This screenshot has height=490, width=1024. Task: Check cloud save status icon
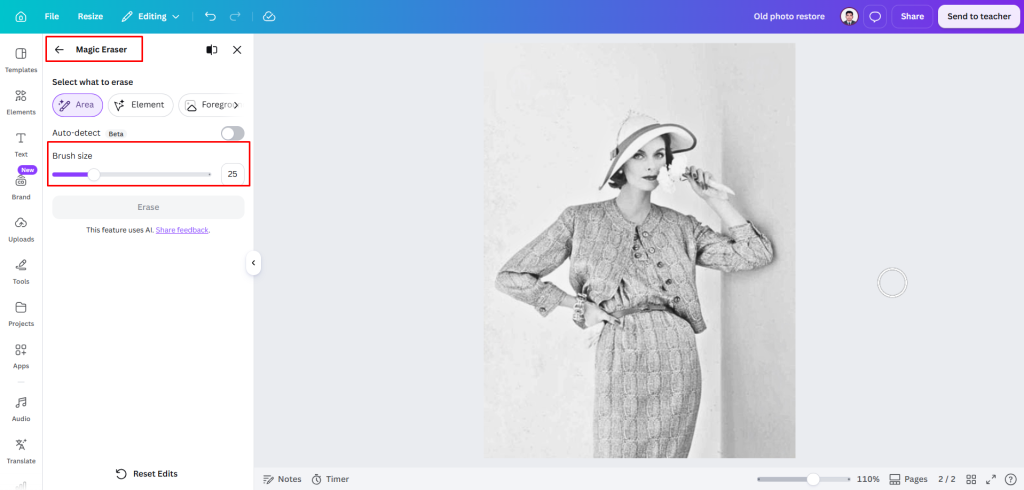pyautogui.click(x=269, y=16)
